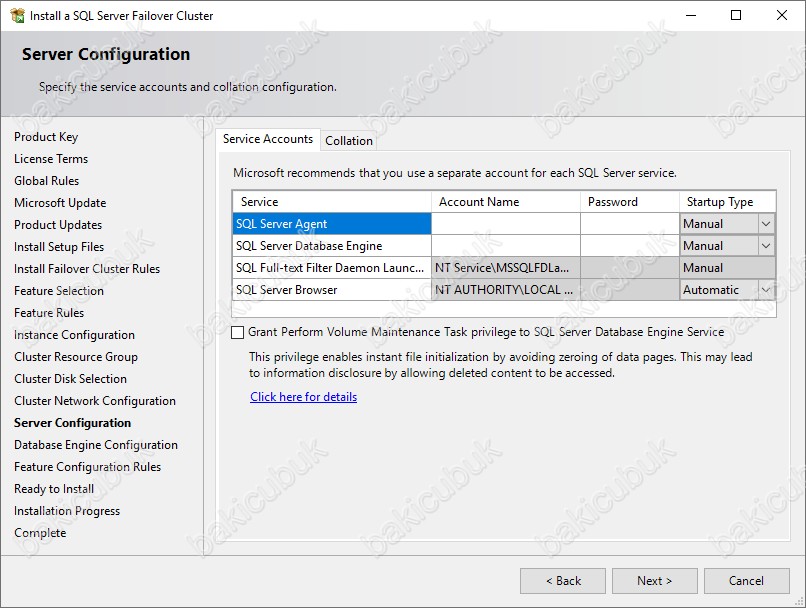
Task: Select the Cluster Disk Selection step
Action: coord(70,379)
